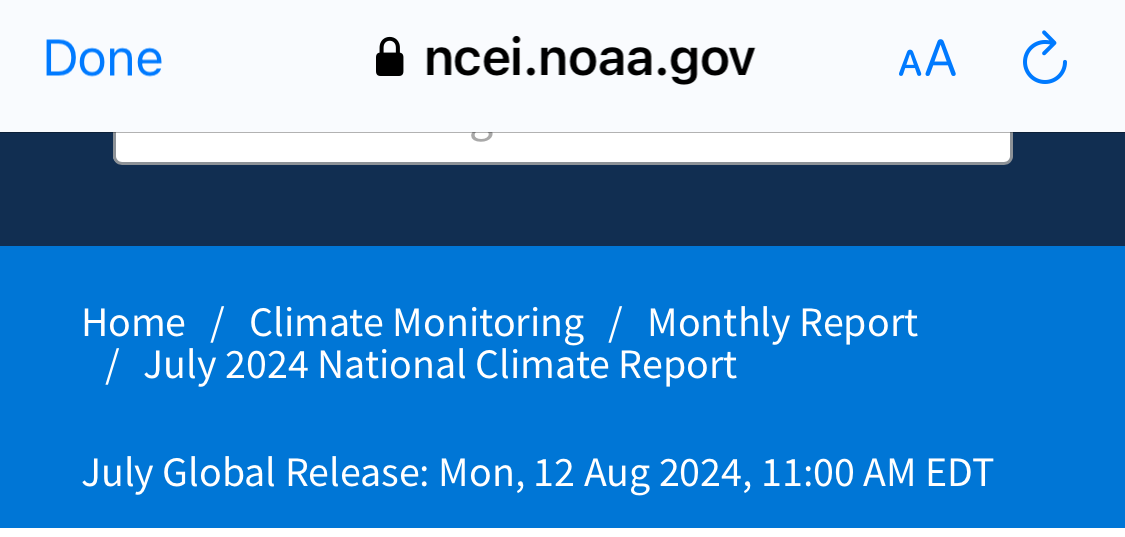This screenshot has height=537, width=1125.
Task: Open the Climate Monitoring breadcrumb link
Action: click(416, 322)
